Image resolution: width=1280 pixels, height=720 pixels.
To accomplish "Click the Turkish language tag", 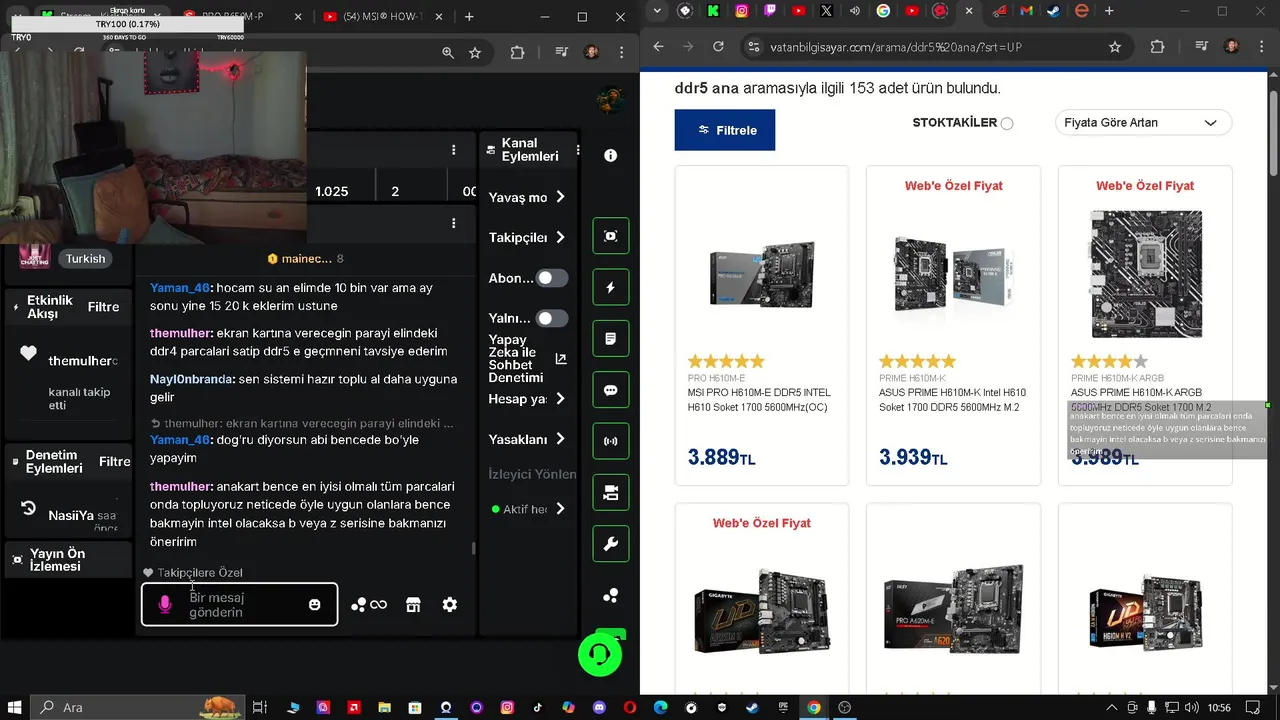I will click(x=85, y=258).
